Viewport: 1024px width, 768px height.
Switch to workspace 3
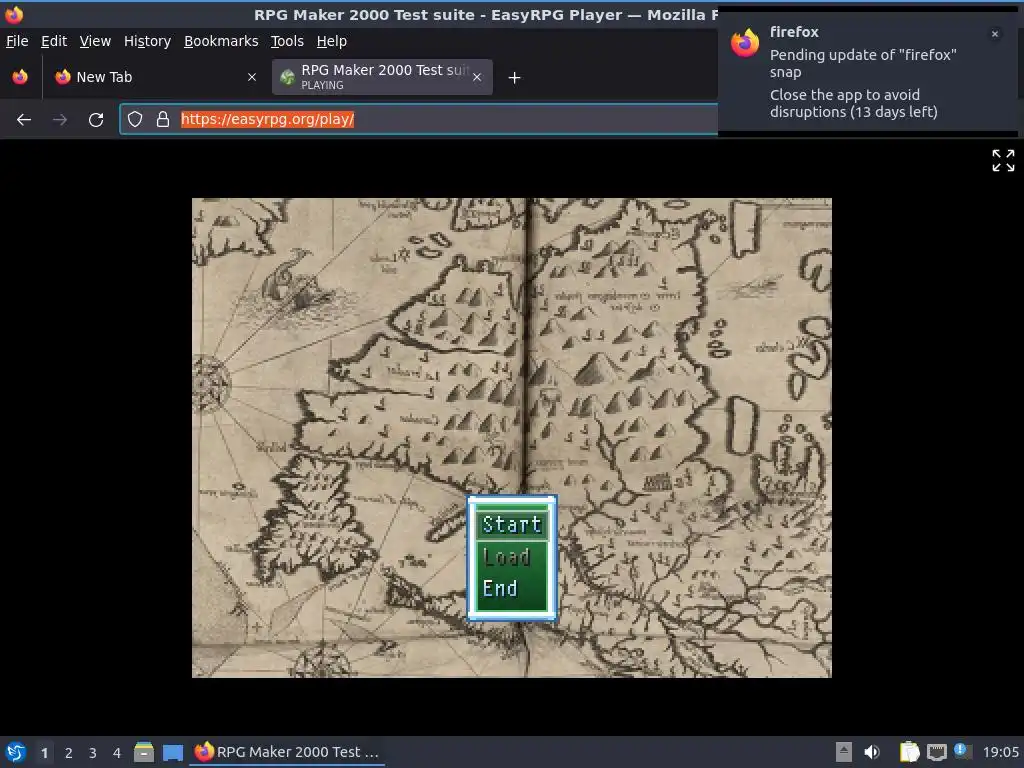93,753
